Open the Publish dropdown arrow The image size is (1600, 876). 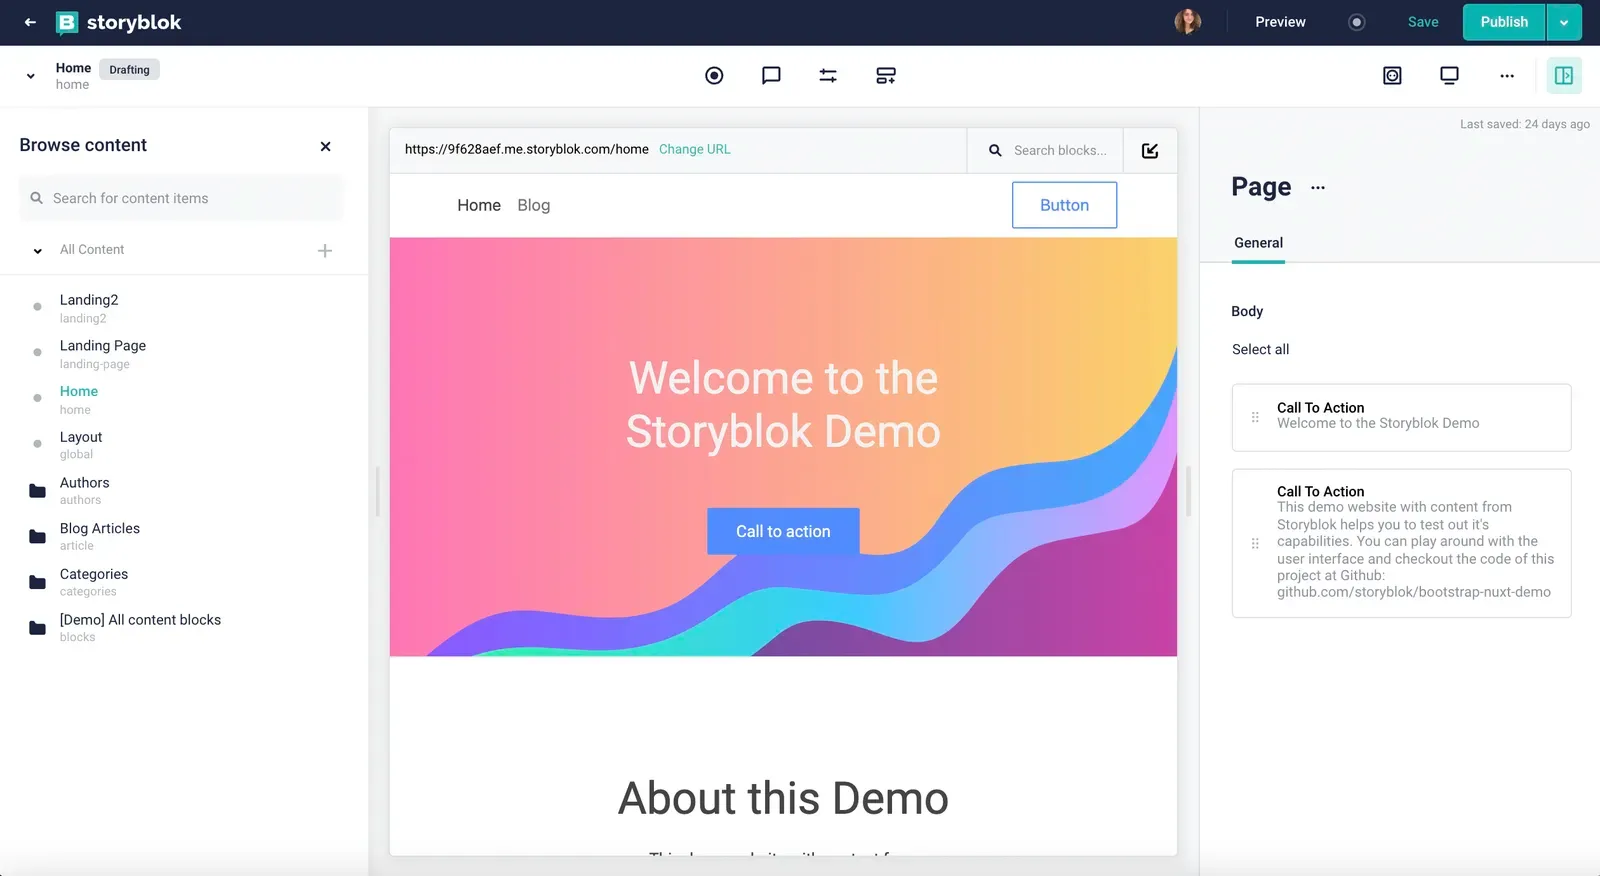[x=1564, y=22]
